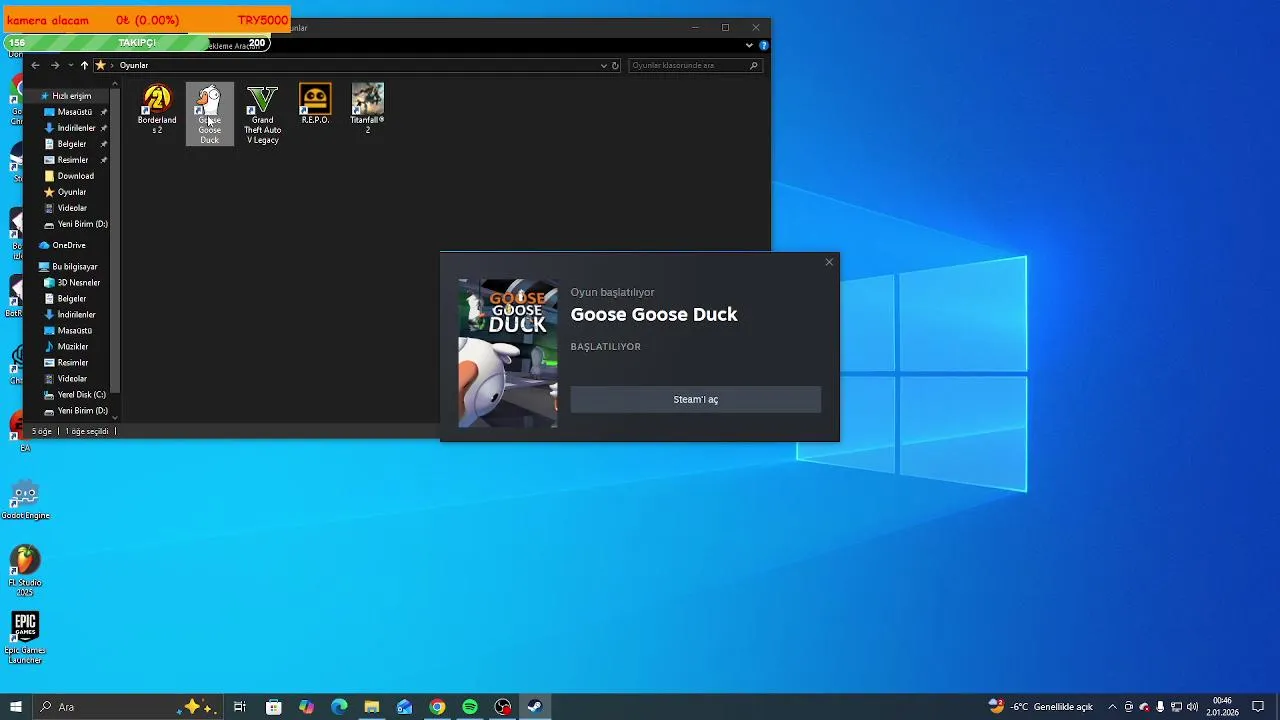The width and height of the screenshot is (1280, 720).
Task: Click the navigation pane scroll-down arrow
Action: tap(116, 417)
